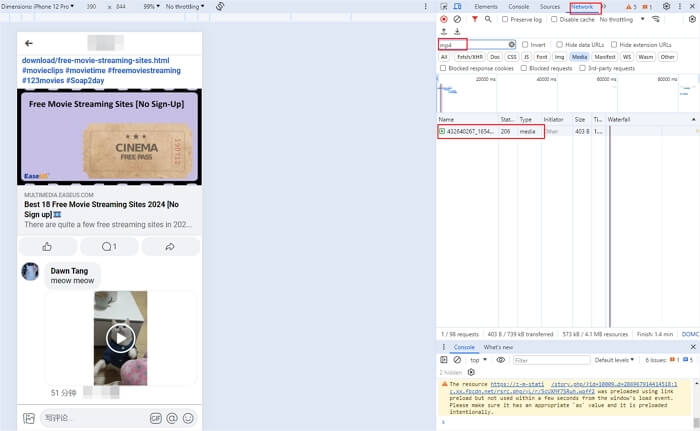Play the video in the comment

tap(120, 338)
